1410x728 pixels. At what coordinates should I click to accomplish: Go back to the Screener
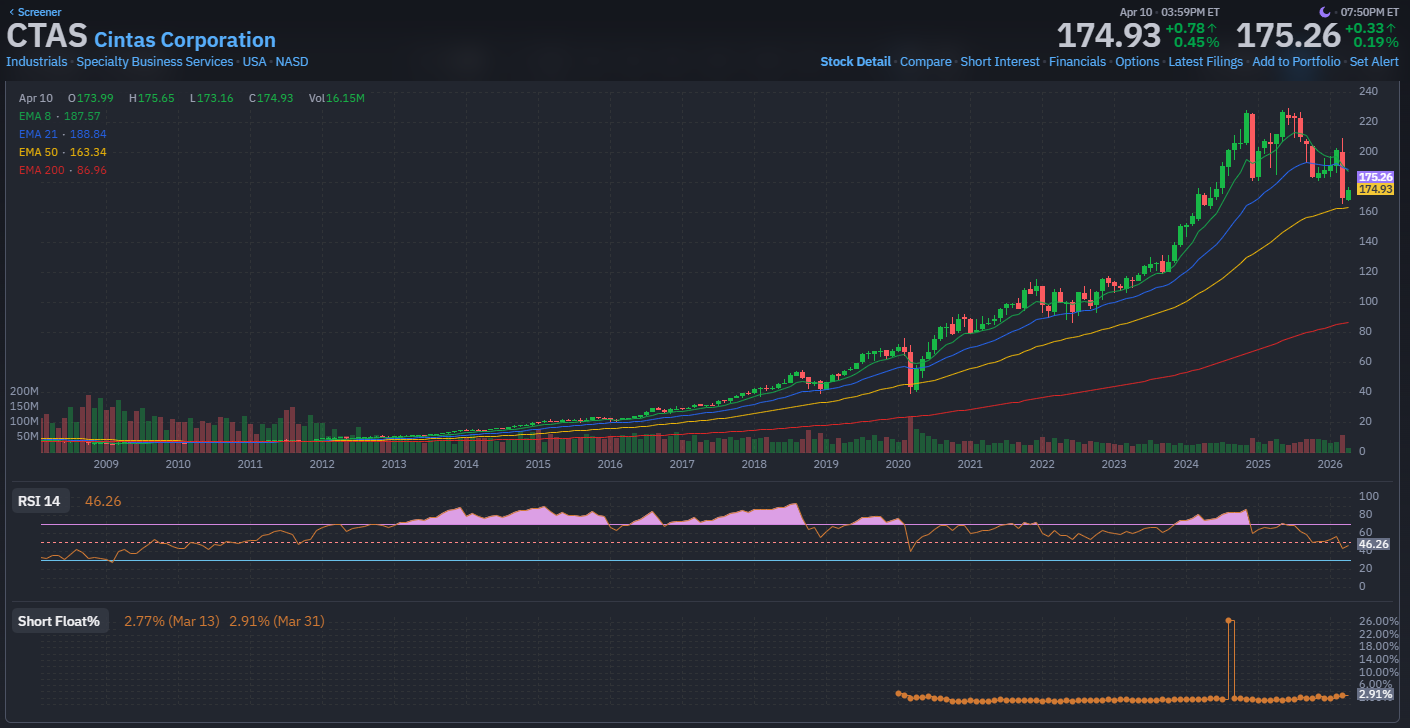coord(35,12)
